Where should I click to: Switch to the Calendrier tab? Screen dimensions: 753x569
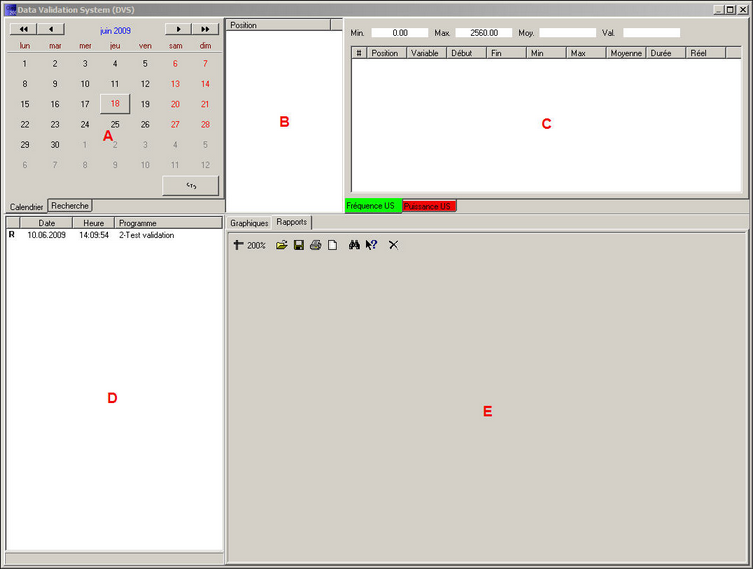26,206
